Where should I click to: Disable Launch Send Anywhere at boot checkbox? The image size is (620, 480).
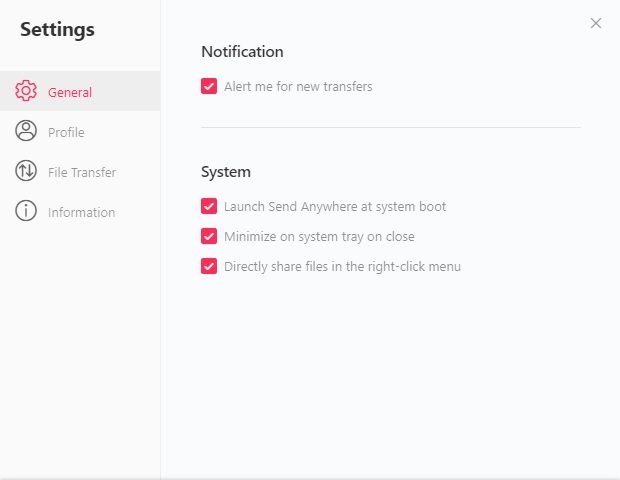(x=209, y=206)
